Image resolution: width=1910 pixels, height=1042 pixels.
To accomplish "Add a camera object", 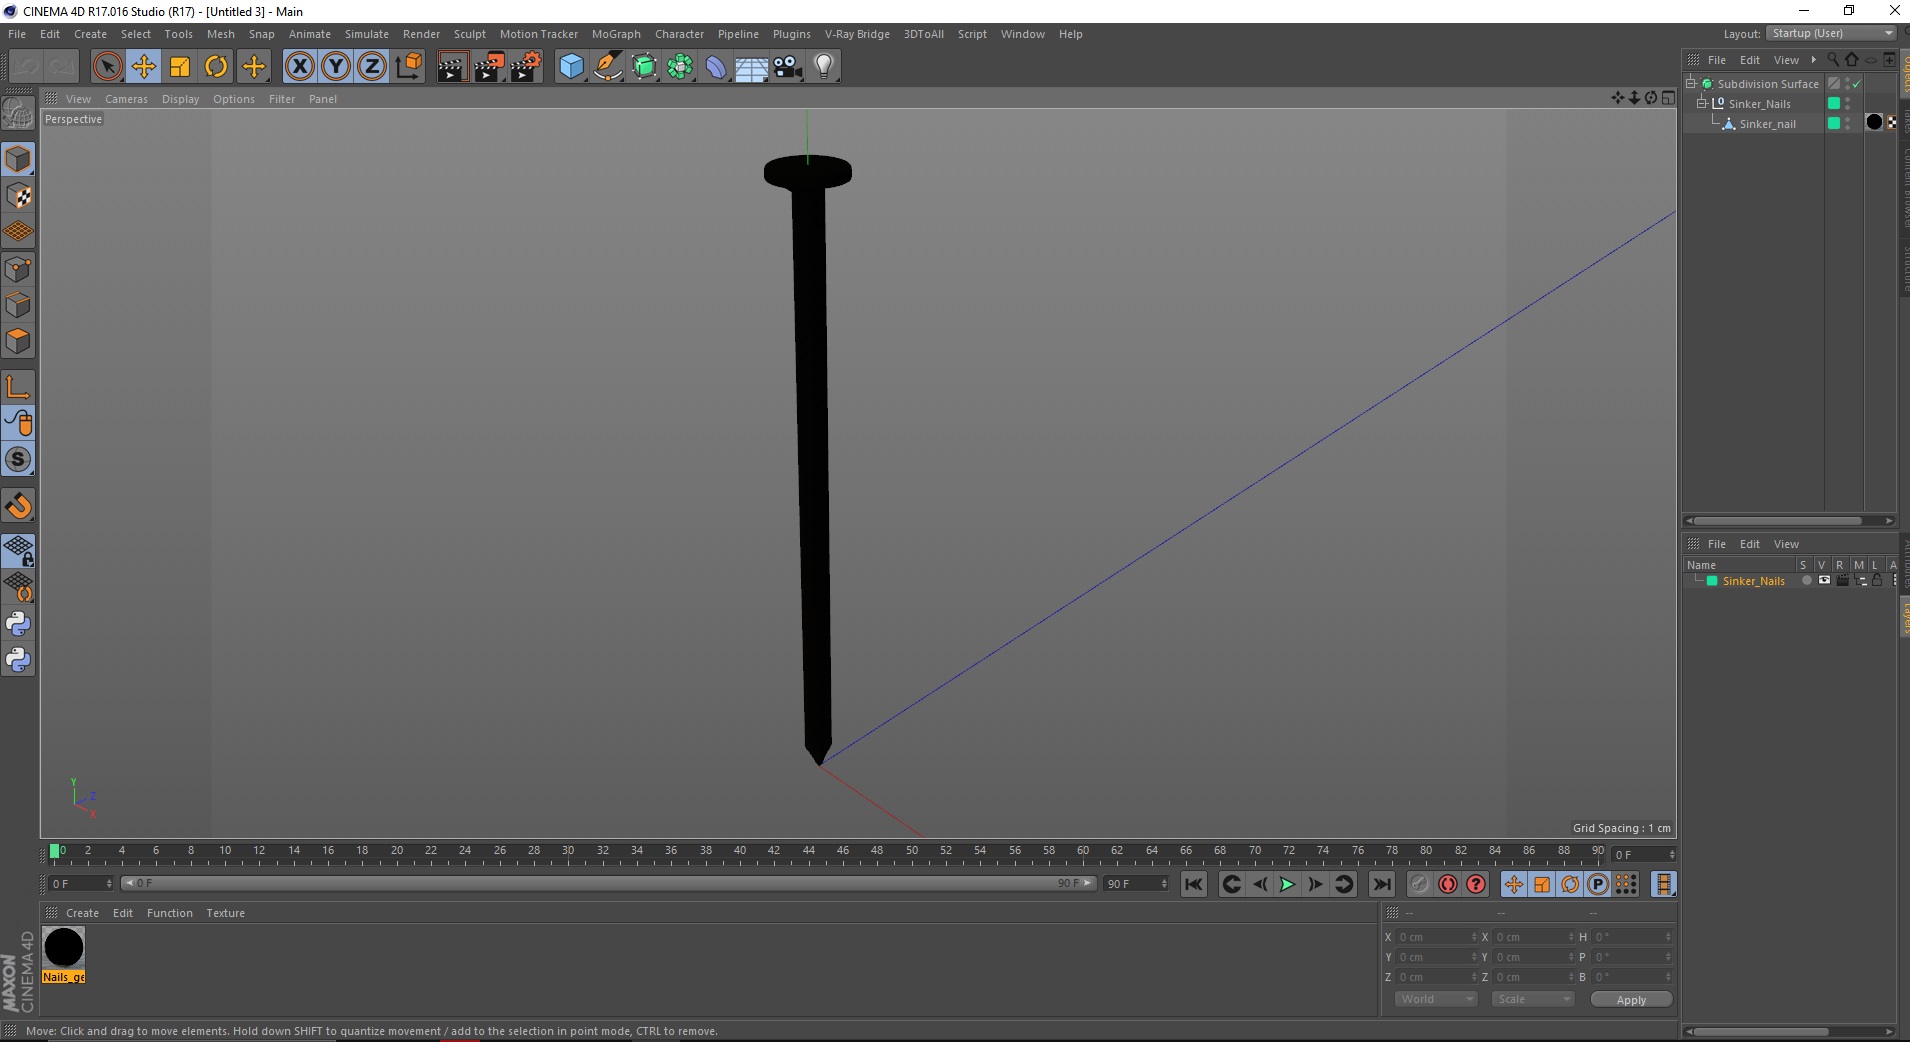I will 788,67.
